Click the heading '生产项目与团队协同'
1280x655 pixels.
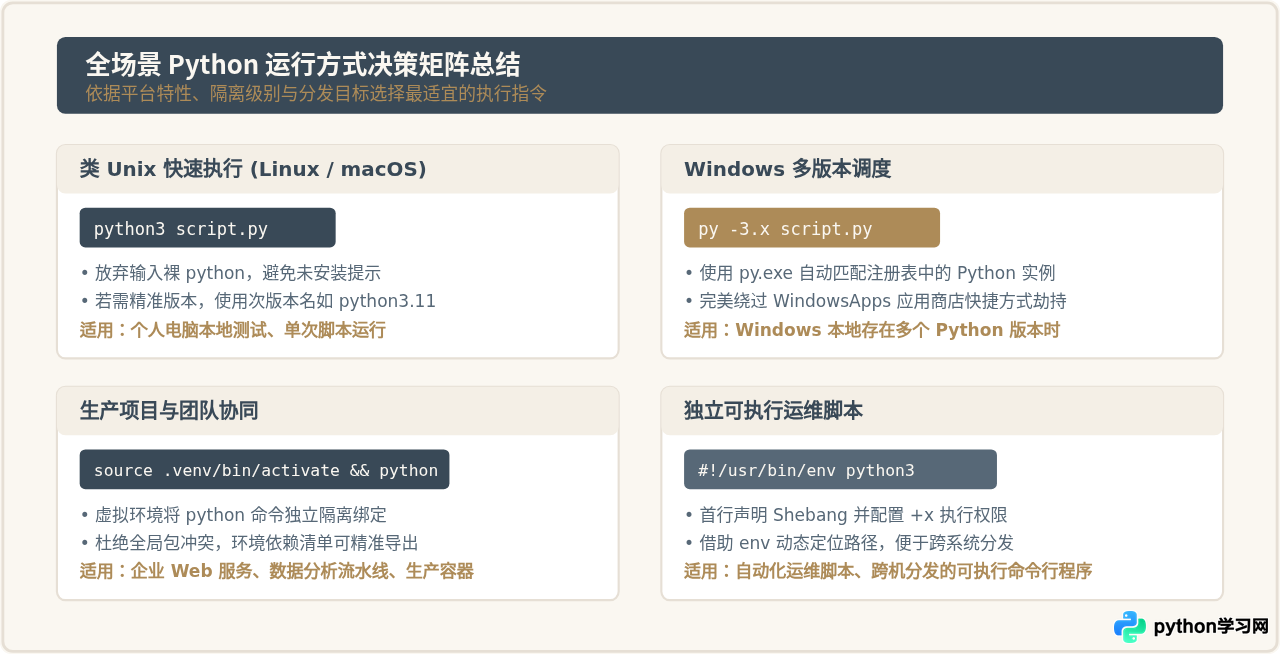[170, 411]
